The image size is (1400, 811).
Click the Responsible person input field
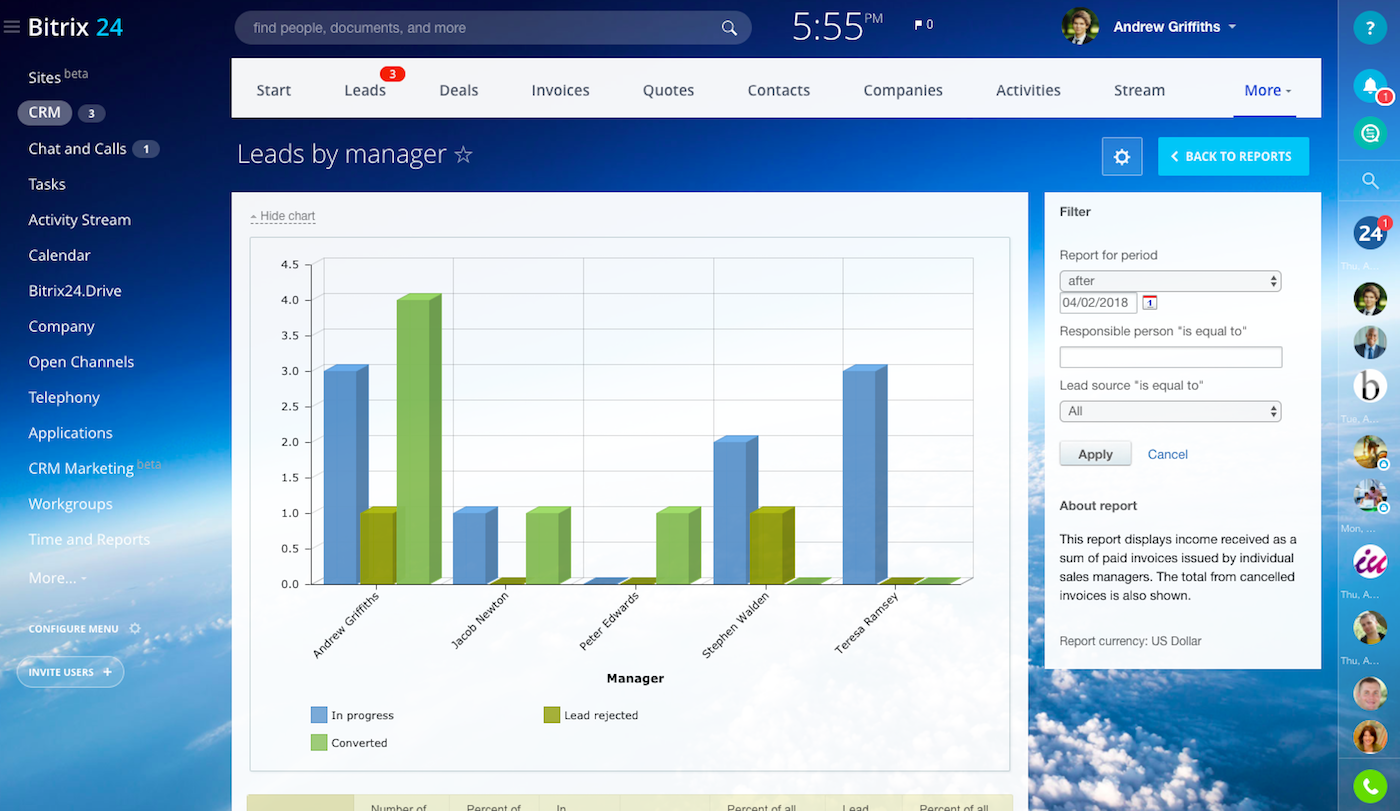click(x=1170, y=358)
